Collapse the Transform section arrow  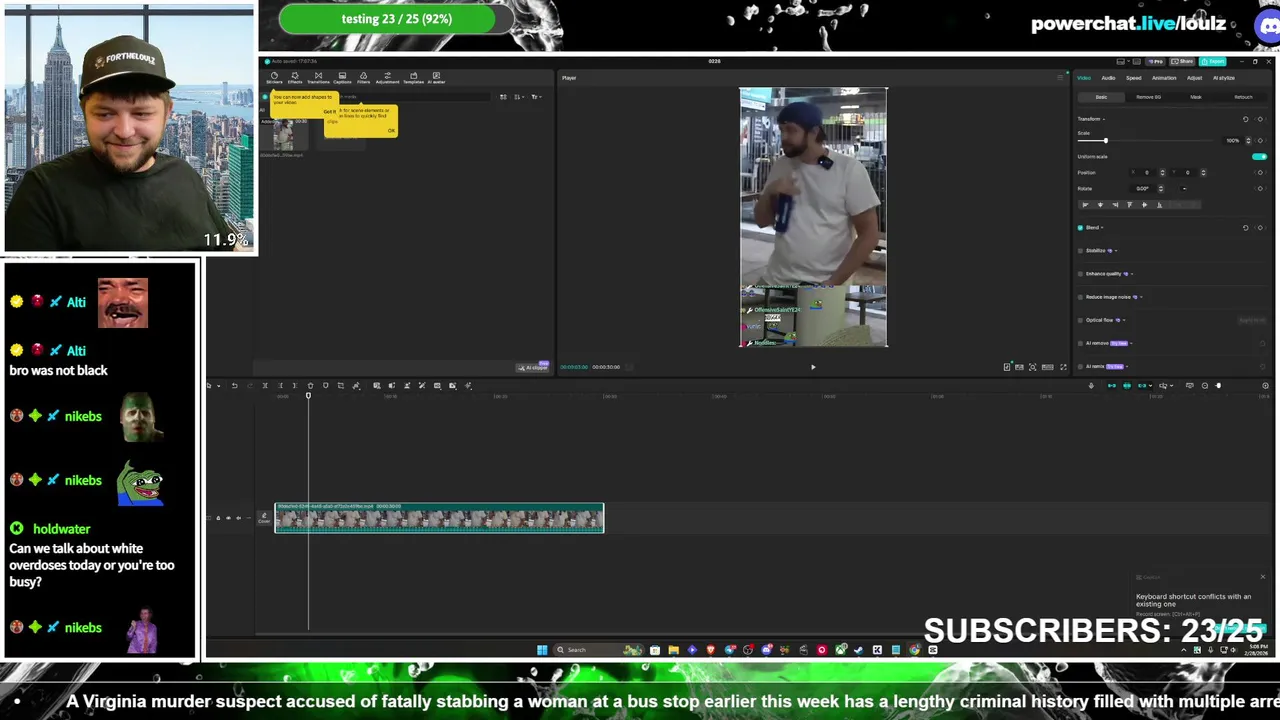click(x=1104, y=119)
